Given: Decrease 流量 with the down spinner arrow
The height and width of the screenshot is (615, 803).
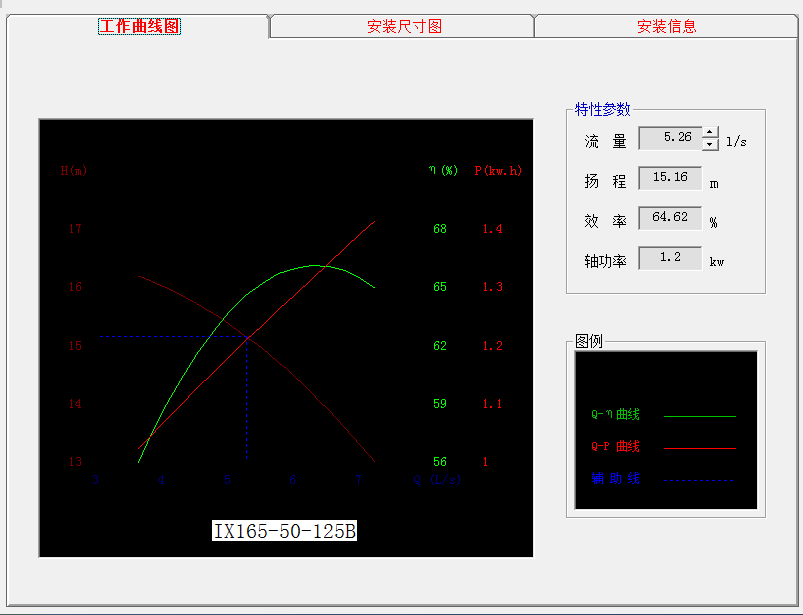Looking at the screenshot, I should [x=710, y=144].
